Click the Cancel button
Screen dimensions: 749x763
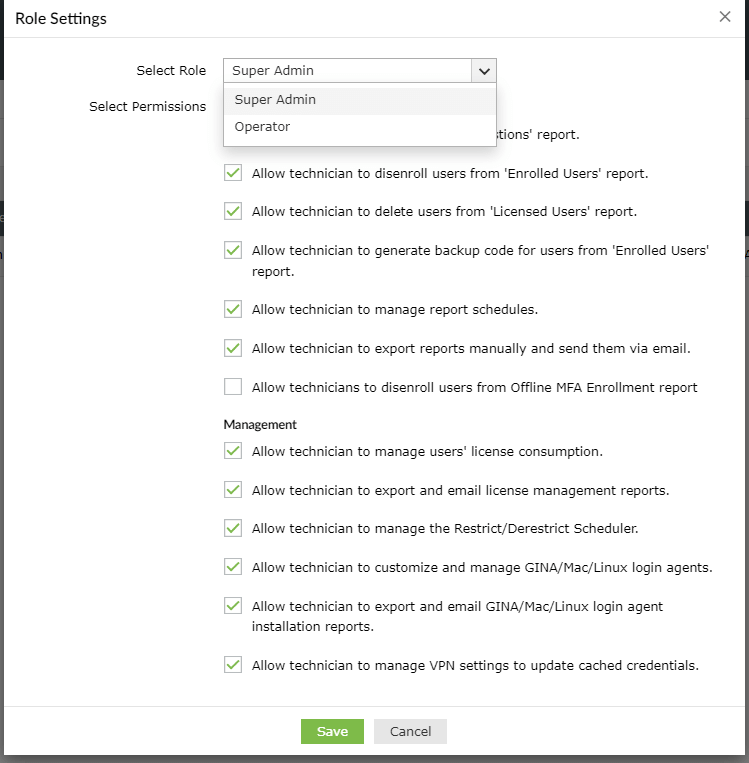pyautogui.click(x=410, y=731)
